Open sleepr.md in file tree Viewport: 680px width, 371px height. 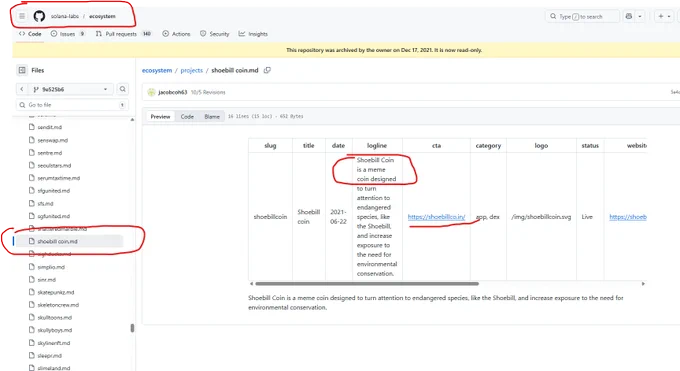pyautogui.click(x=49, y=356)
